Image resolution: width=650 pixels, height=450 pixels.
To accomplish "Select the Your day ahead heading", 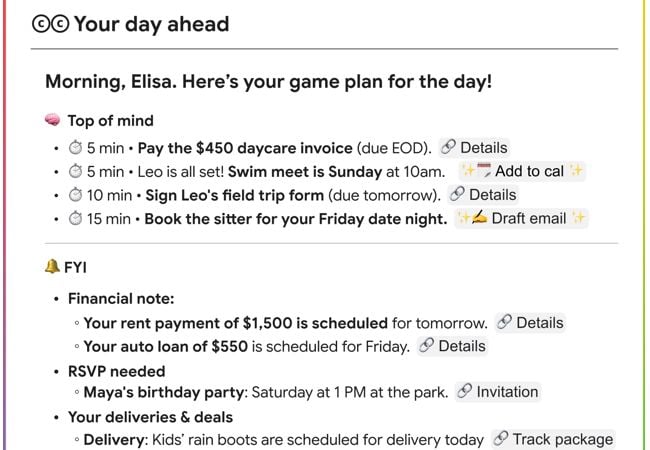I will pyautogui.click(x=151, y=24).
